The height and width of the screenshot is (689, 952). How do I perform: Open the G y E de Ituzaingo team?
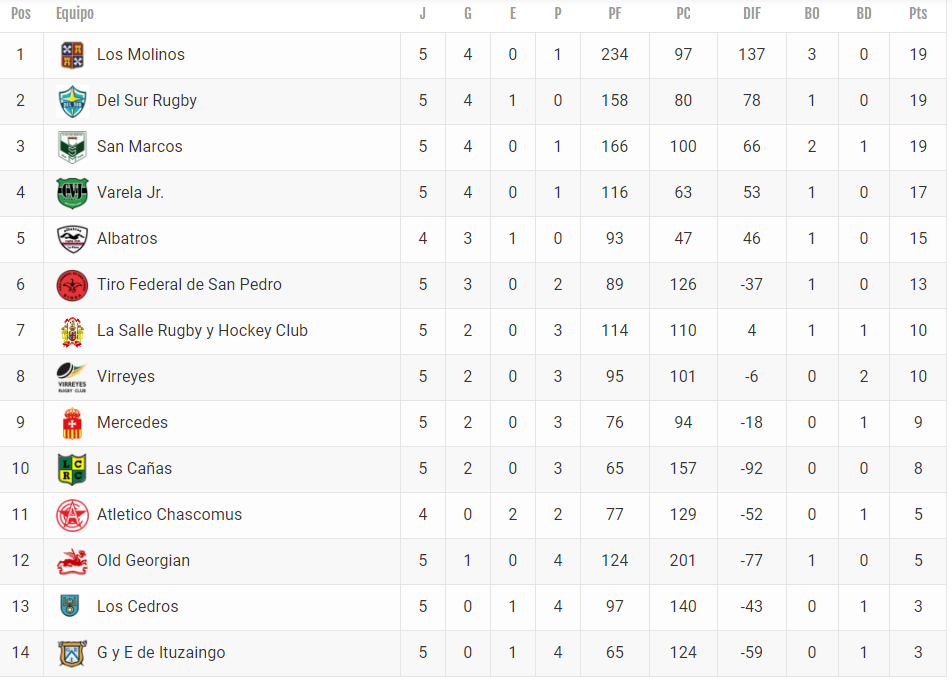161,653
